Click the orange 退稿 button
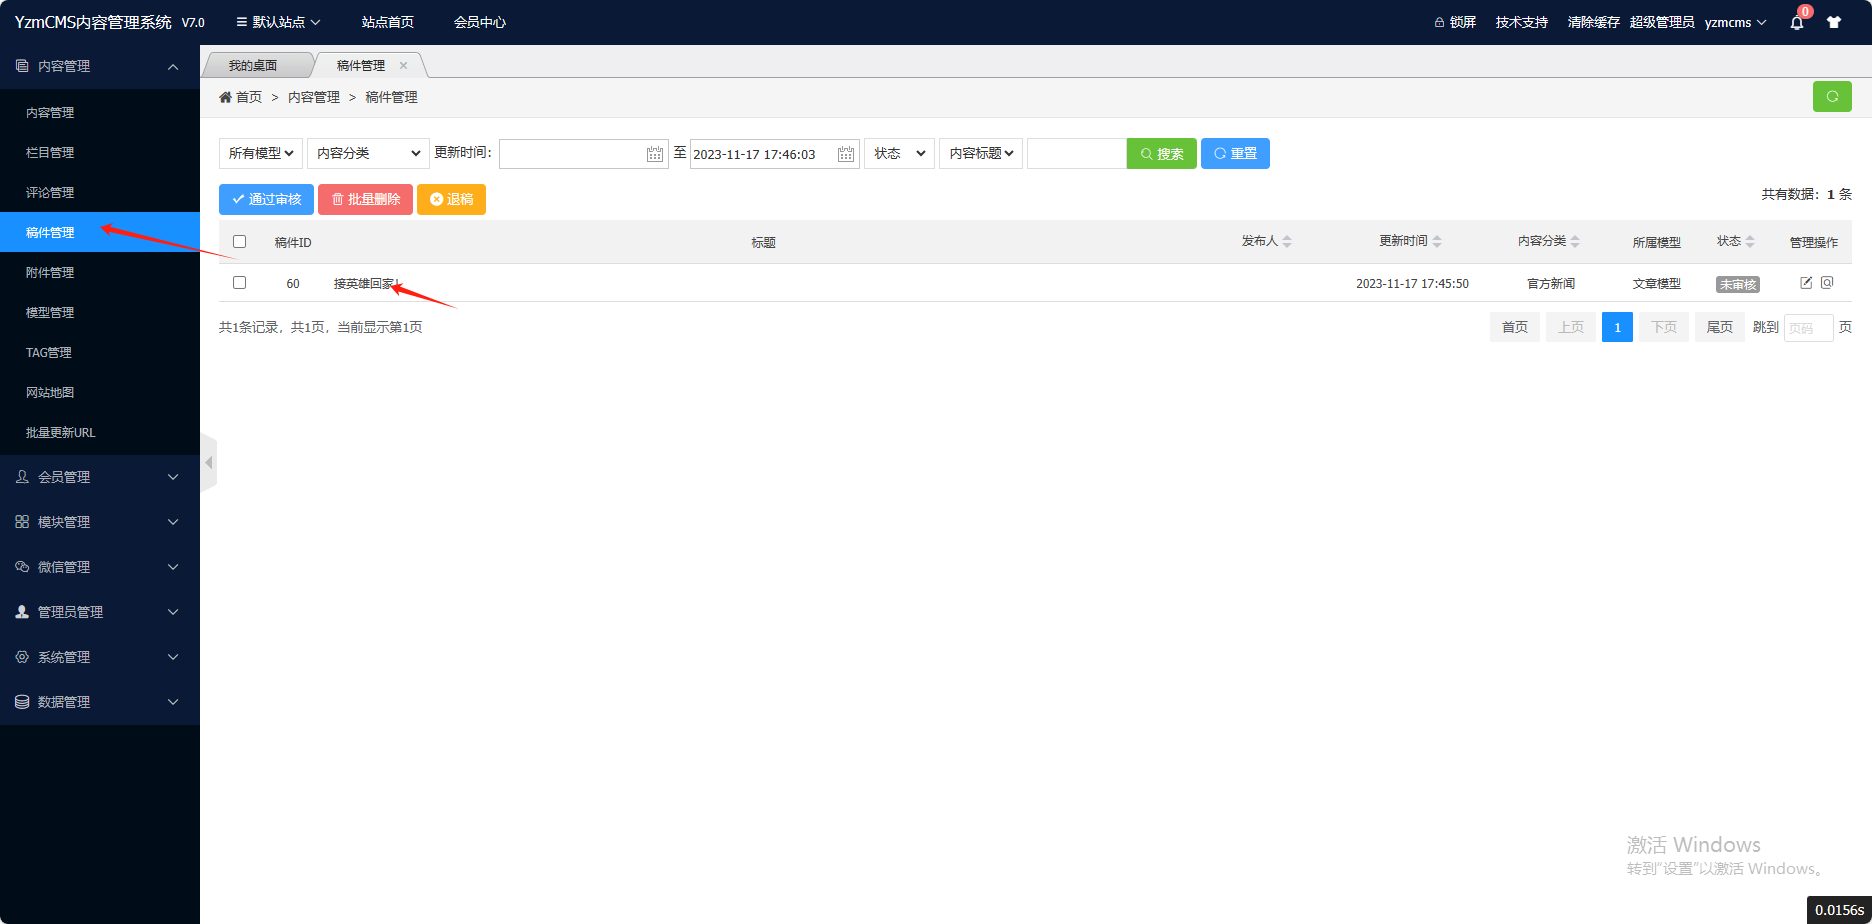 tap(451, 199)
